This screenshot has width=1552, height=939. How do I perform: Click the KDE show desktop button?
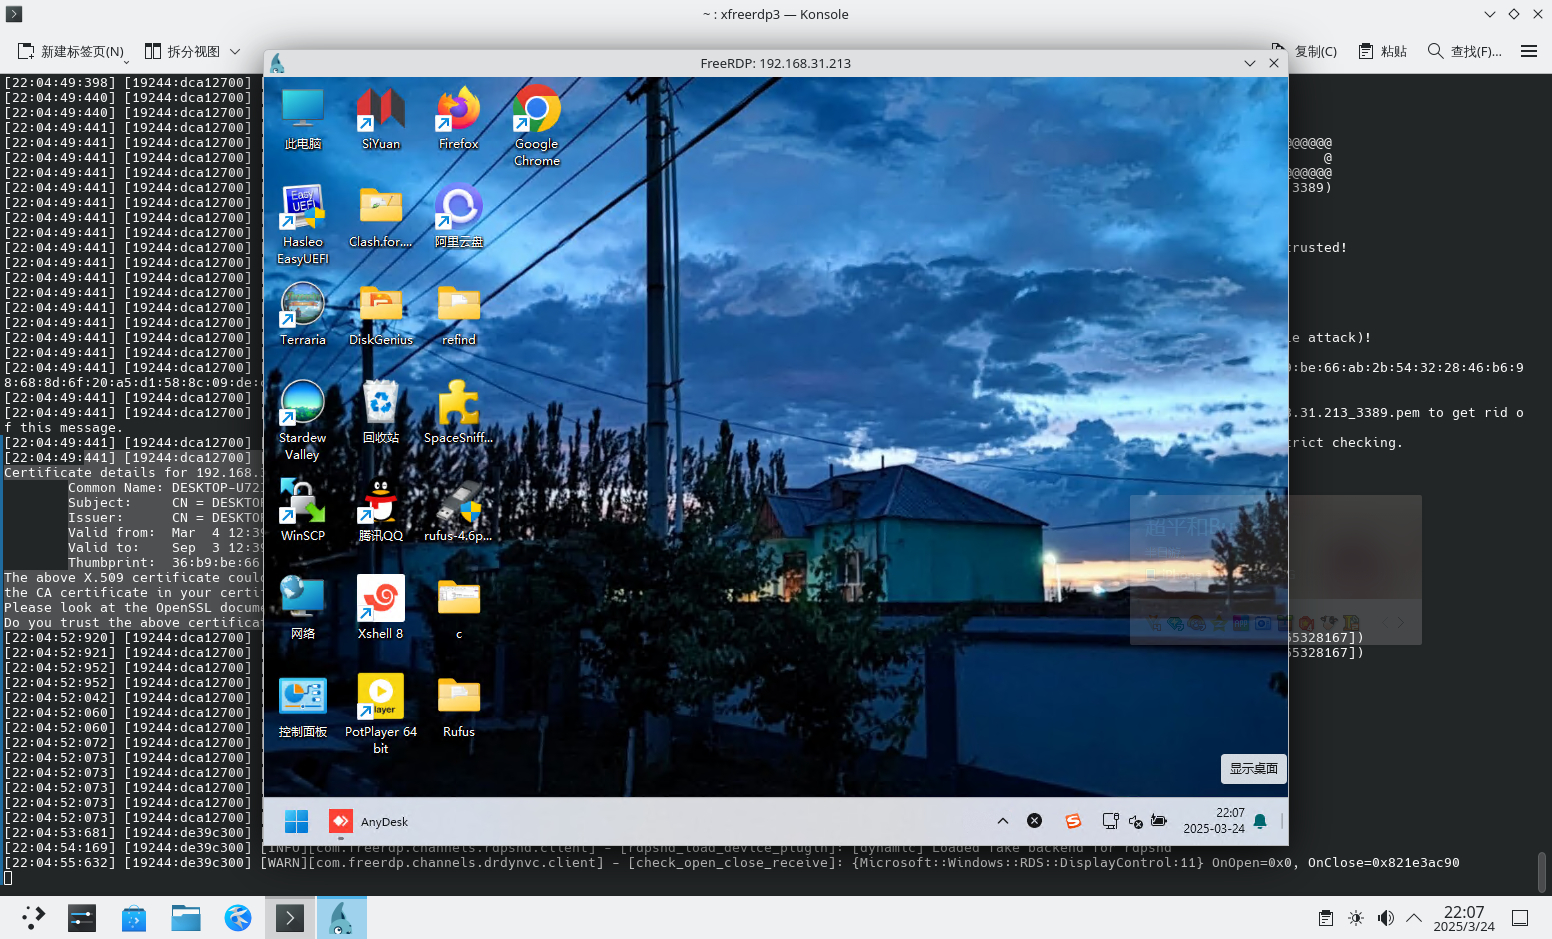(1520, 918)
